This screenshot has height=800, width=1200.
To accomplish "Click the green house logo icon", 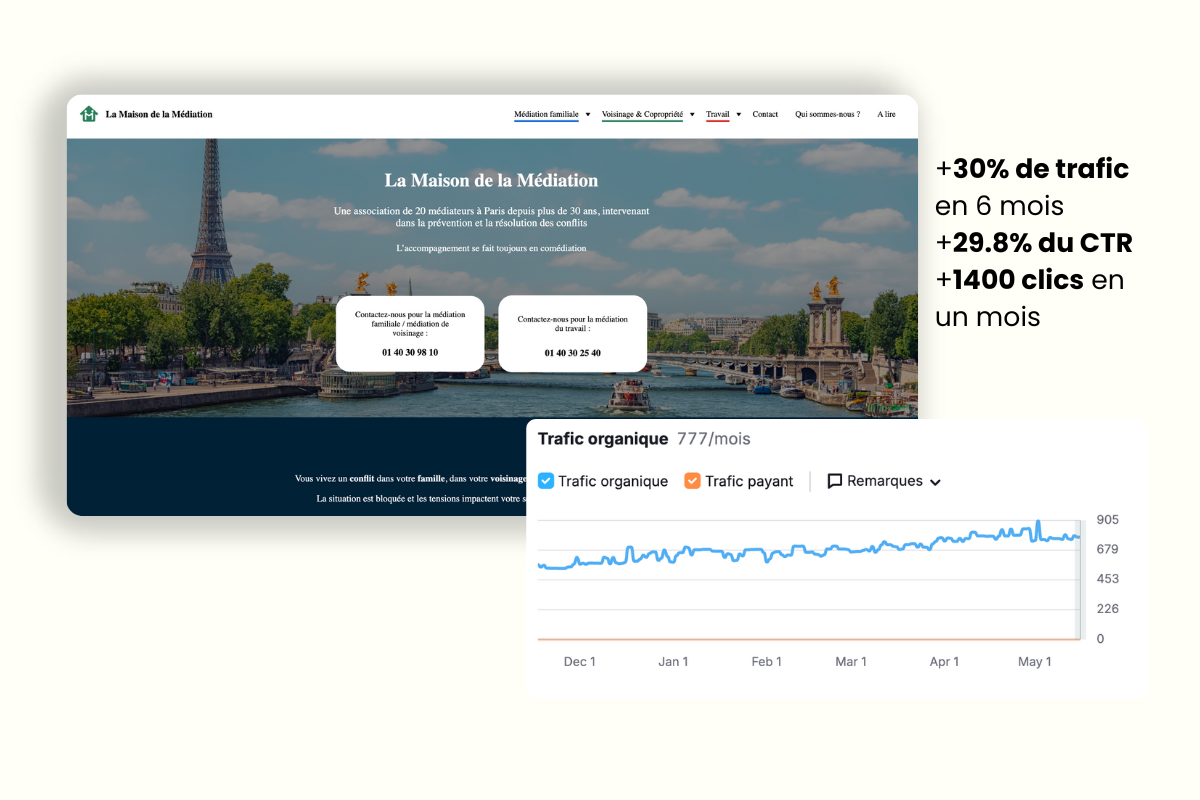I will coord(89,114).
